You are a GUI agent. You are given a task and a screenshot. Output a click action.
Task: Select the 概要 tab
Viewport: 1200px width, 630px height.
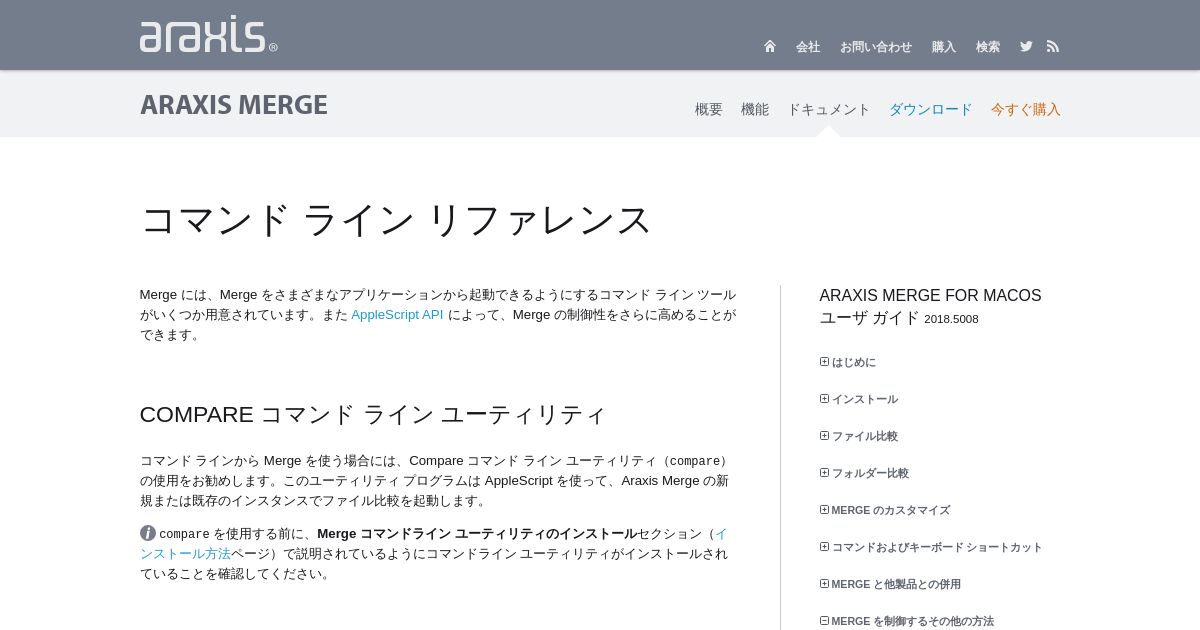click(709, 109)
